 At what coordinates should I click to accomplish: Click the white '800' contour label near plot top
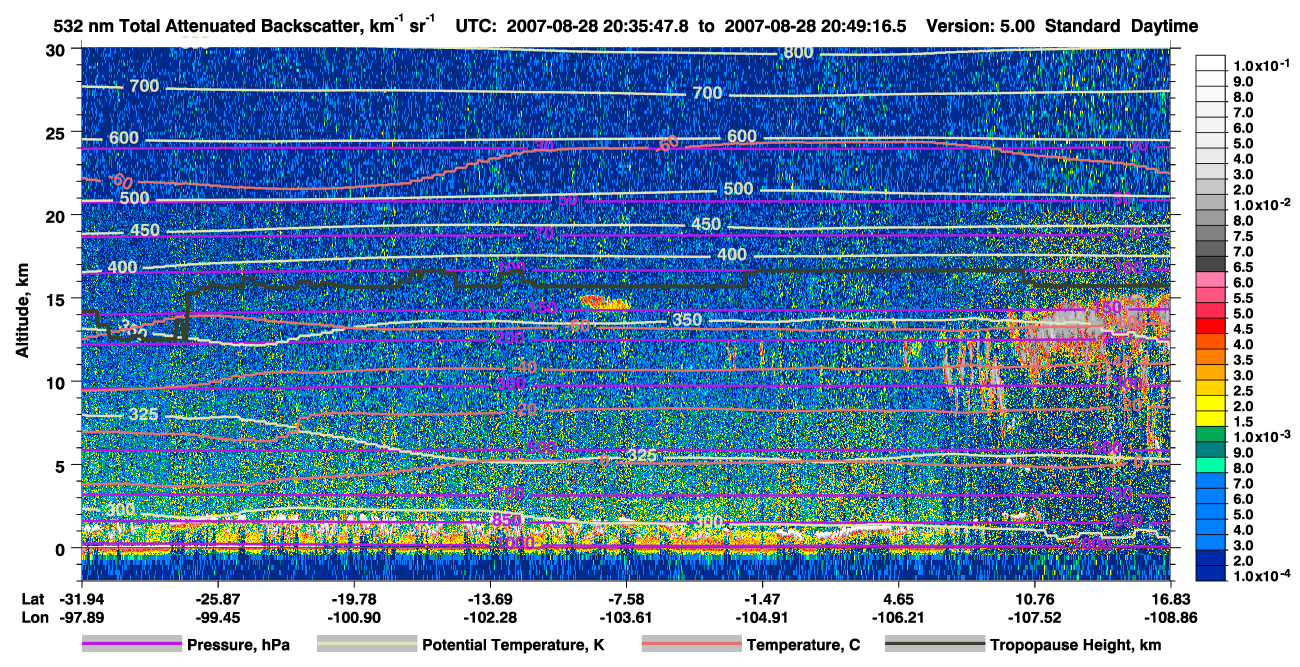point(798,52)
